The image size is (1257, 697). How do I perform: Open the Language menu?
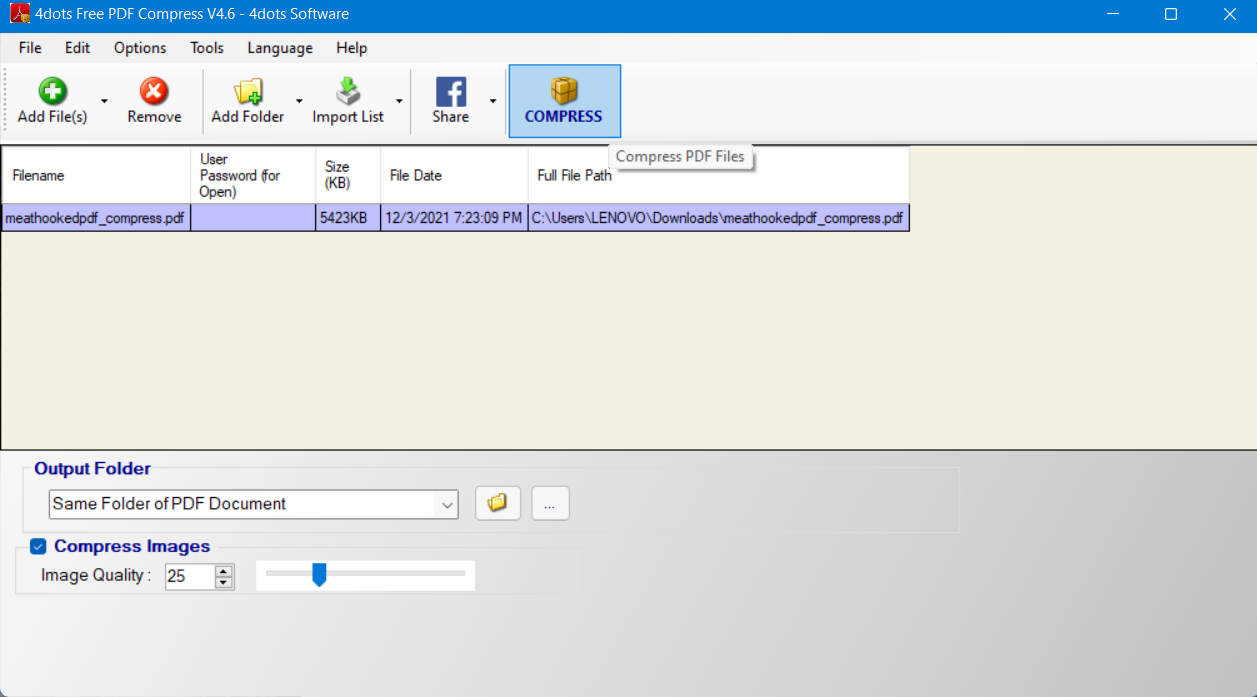[x=280, y=48]
